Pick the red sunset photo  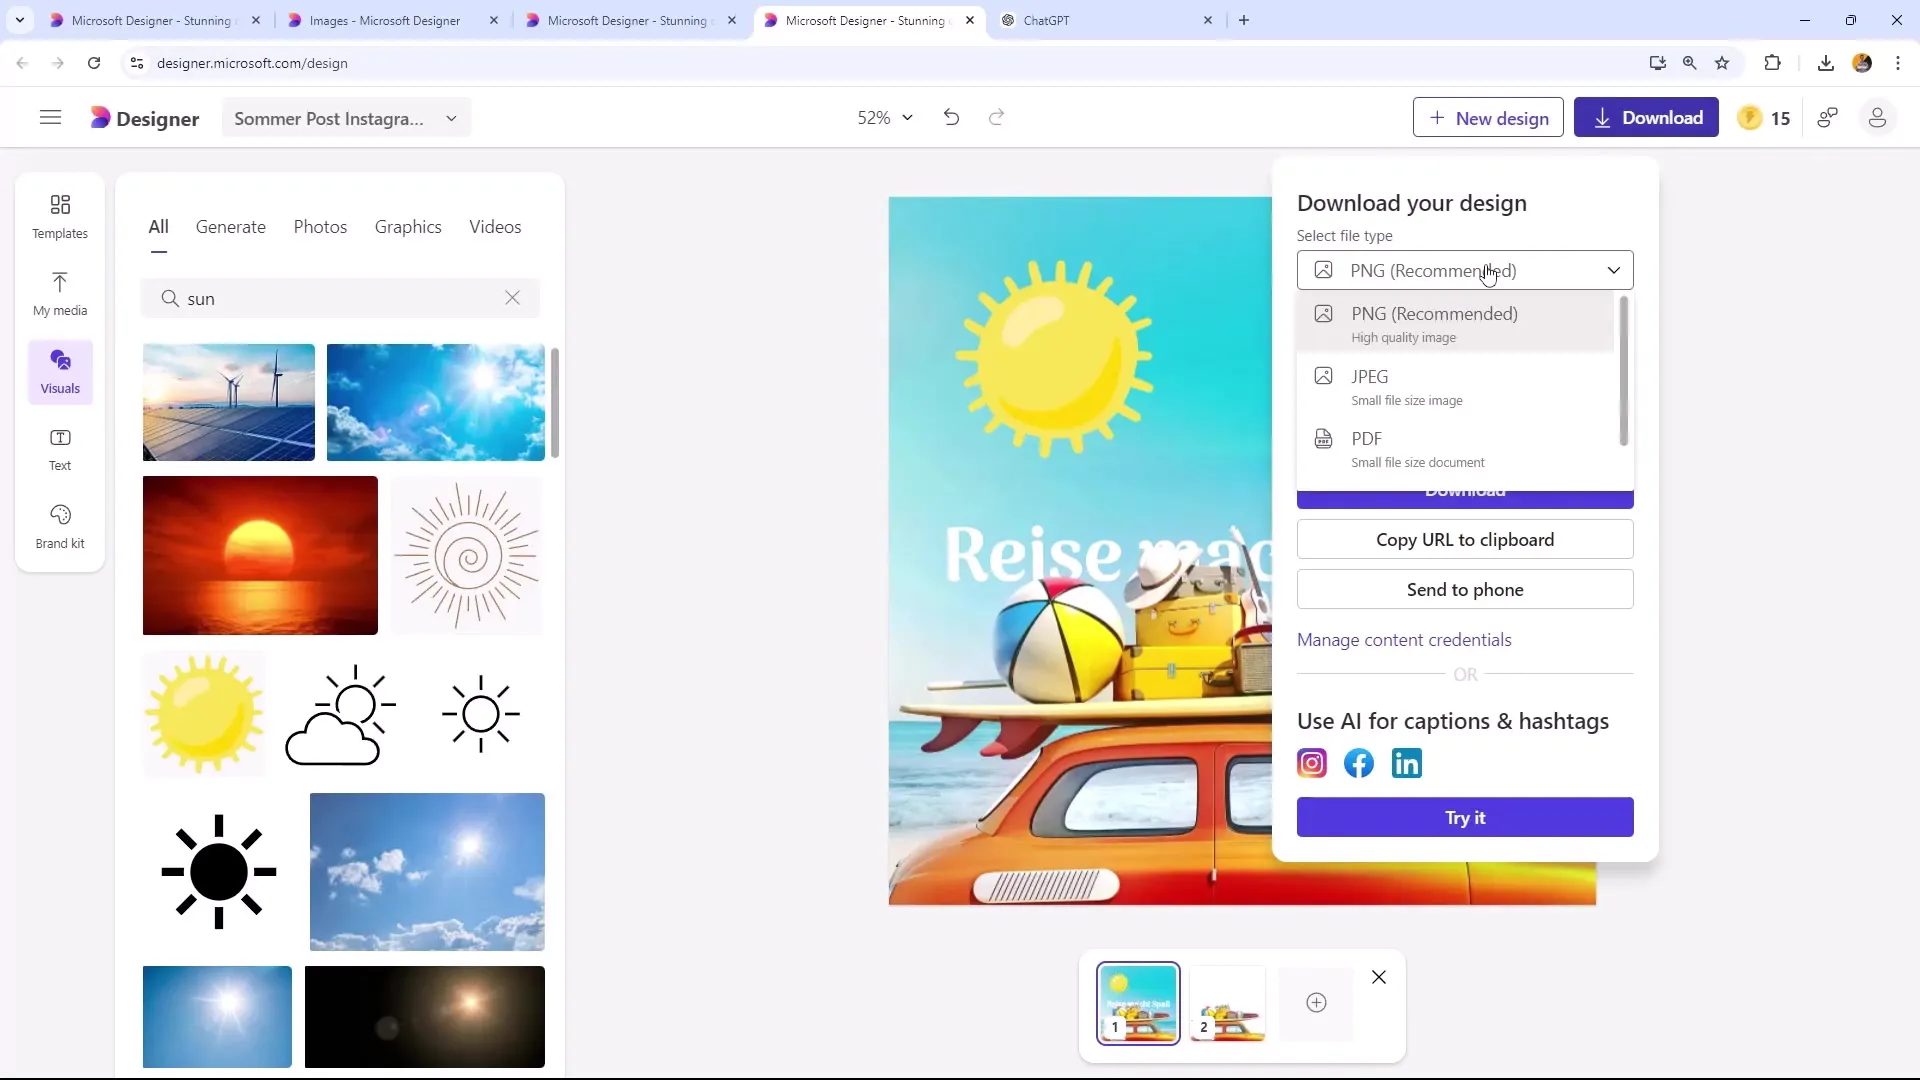click(x=260, y=556)
